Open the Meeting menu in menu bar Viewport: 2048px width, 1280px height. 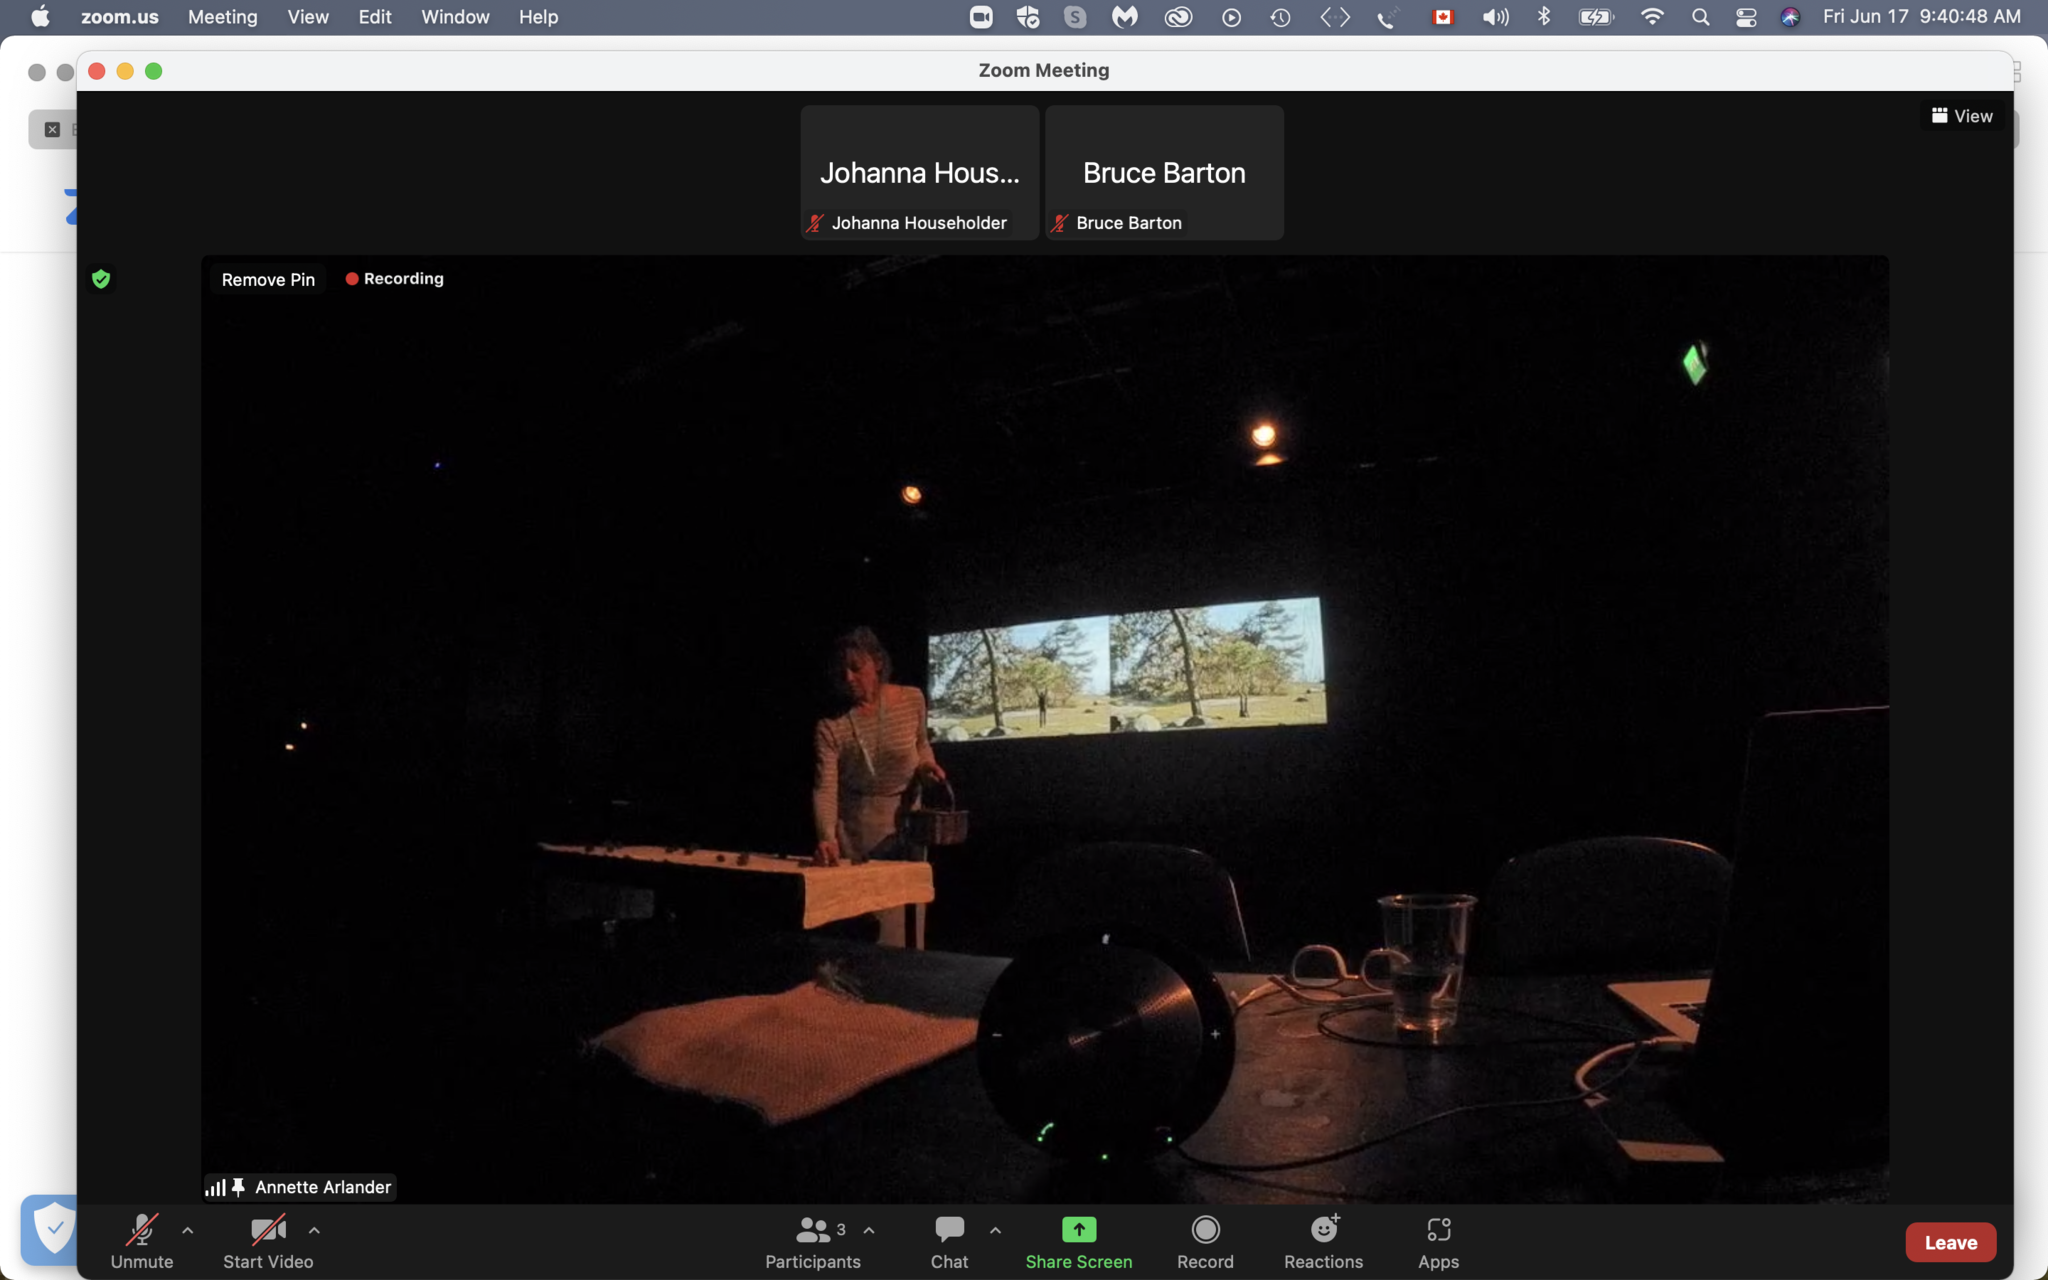pos(222,17)
